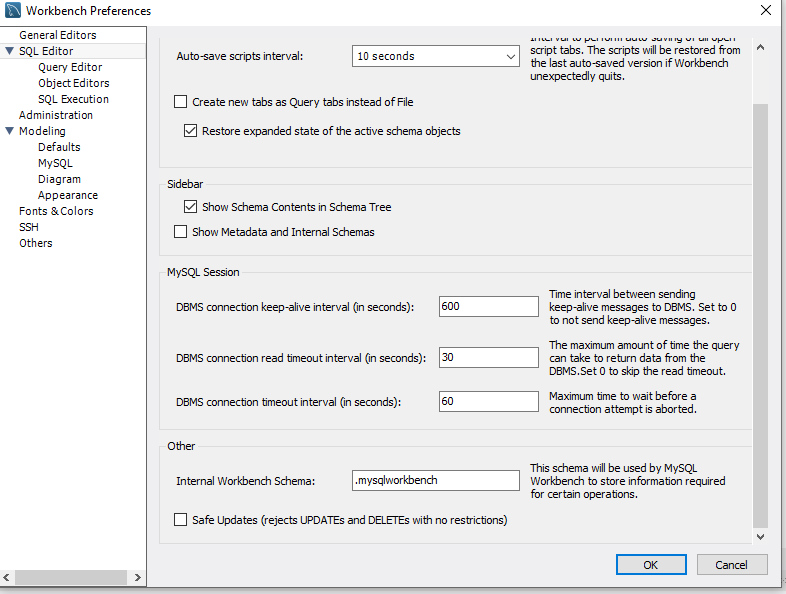Open Administration preferences
Viewport: 786px width, 594px height.
56,115
